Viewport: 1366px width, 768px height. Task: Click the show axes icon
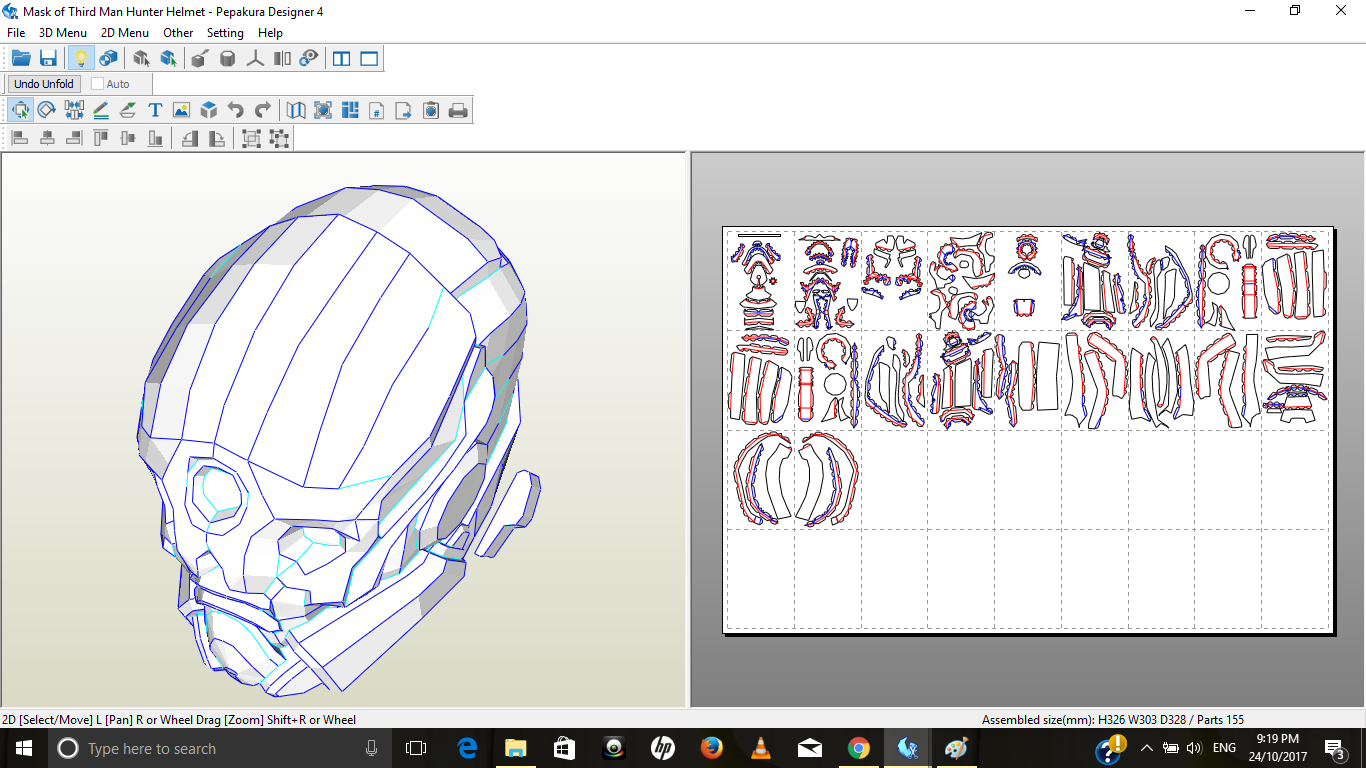tap(255, 59)
